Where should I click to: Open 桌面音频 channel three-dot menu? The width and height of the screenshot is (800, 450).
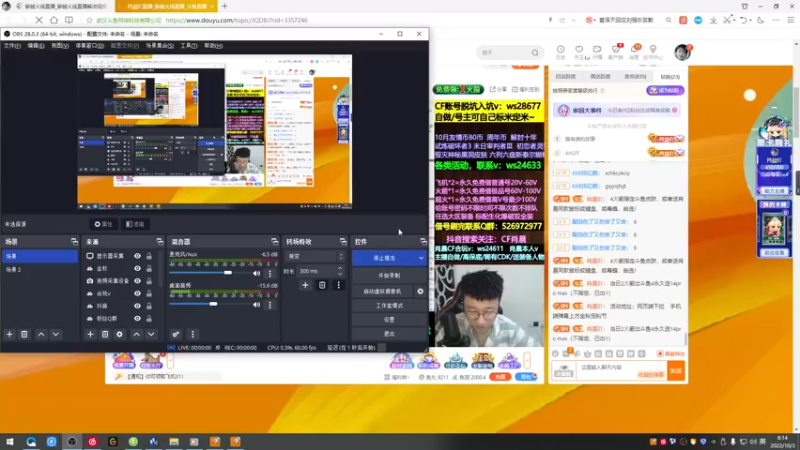[270, 305]
